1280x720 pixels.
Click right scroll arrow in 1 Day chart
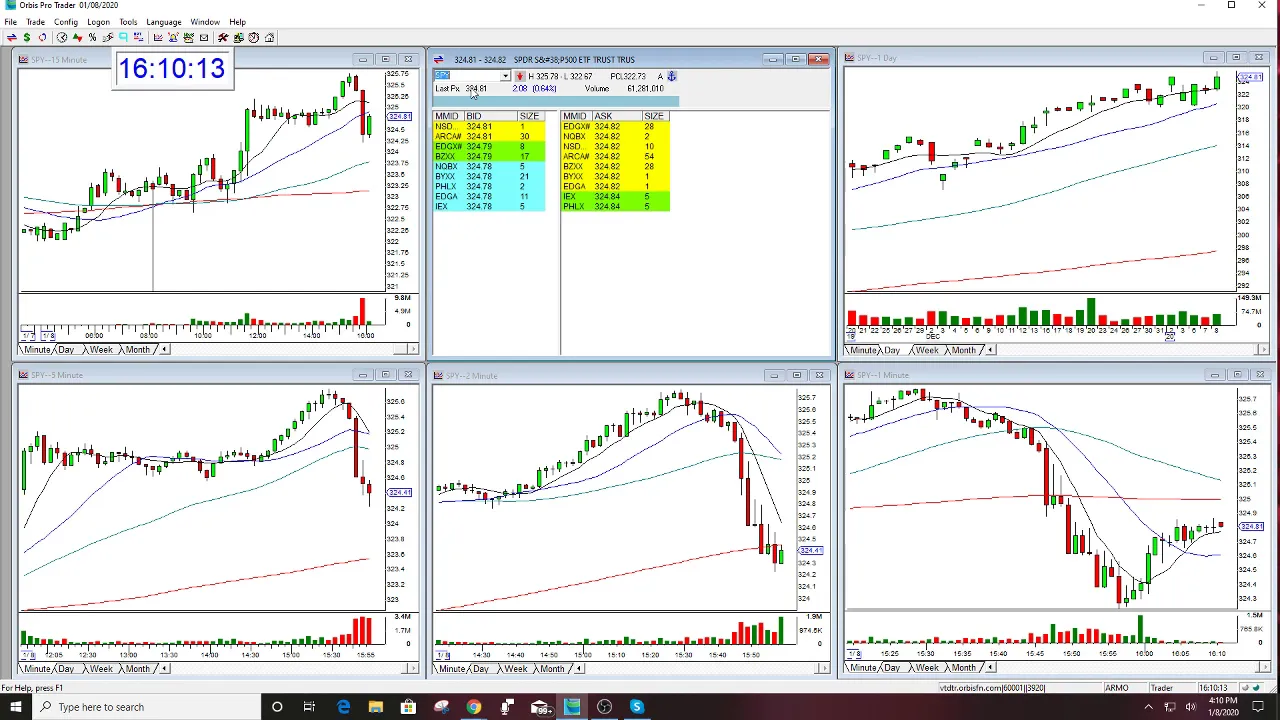(x=1264, y=351)
